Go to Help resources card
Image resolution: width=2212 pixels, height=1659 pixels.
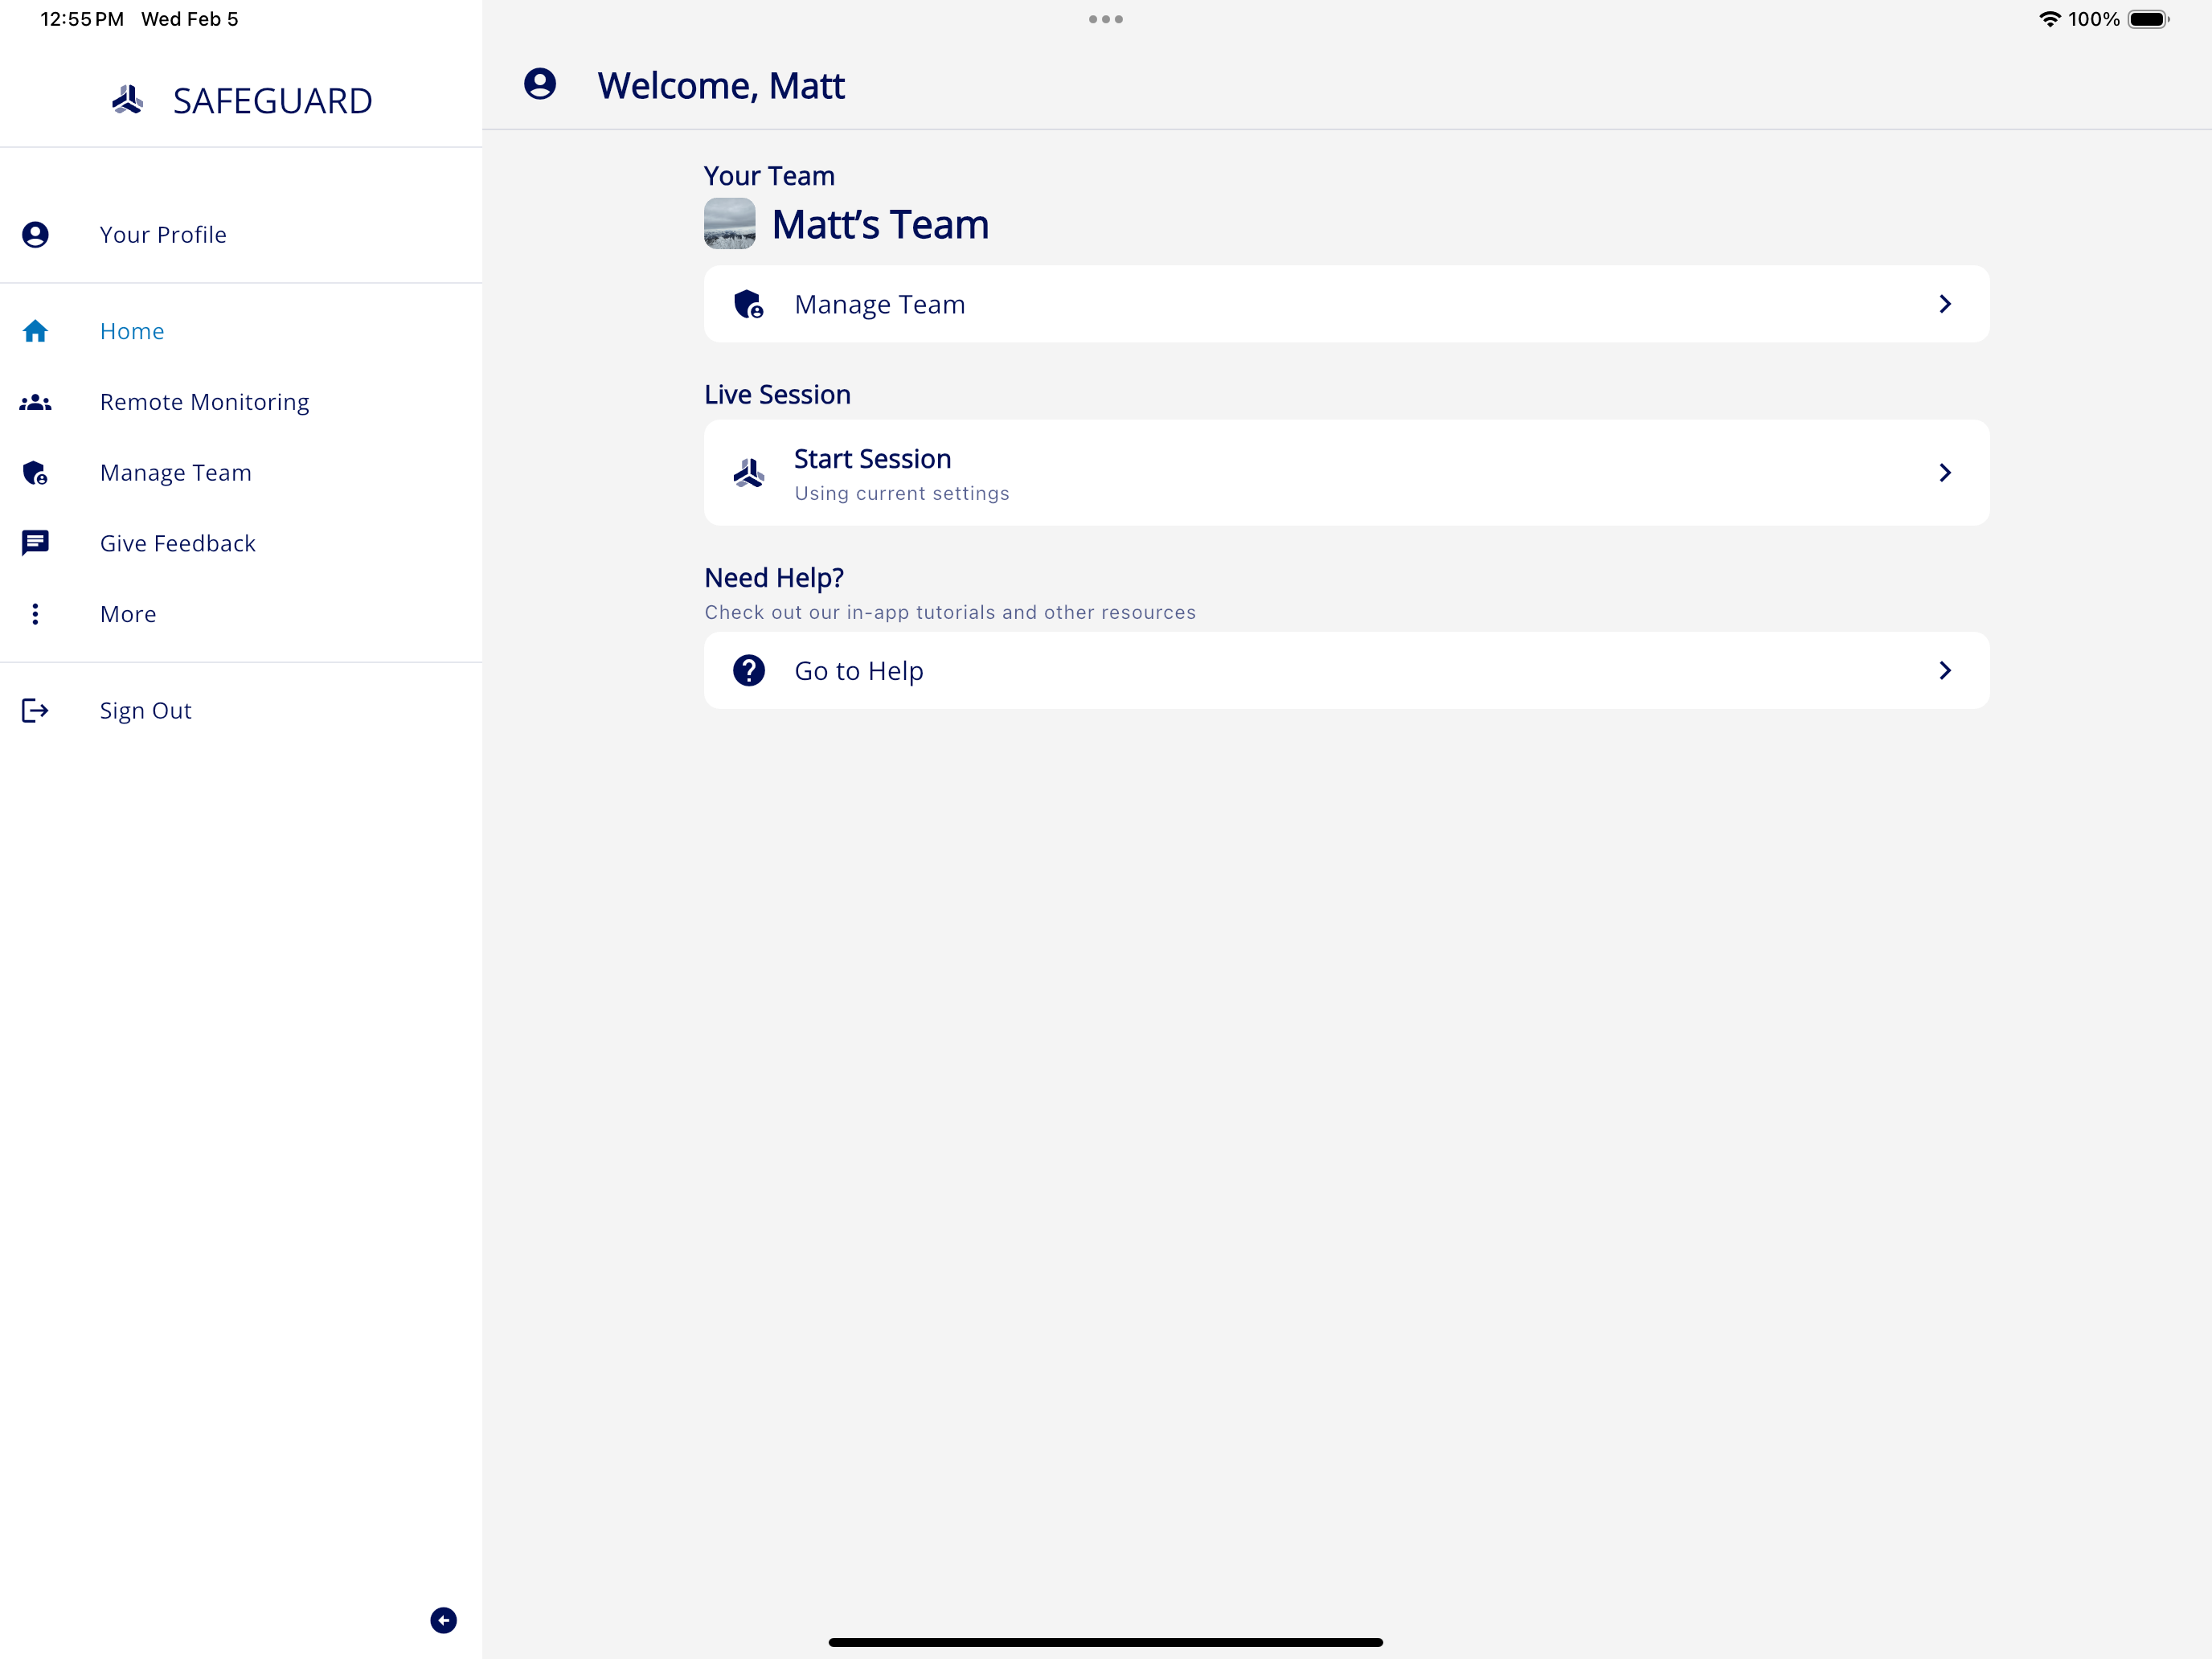coord(1346,670)
